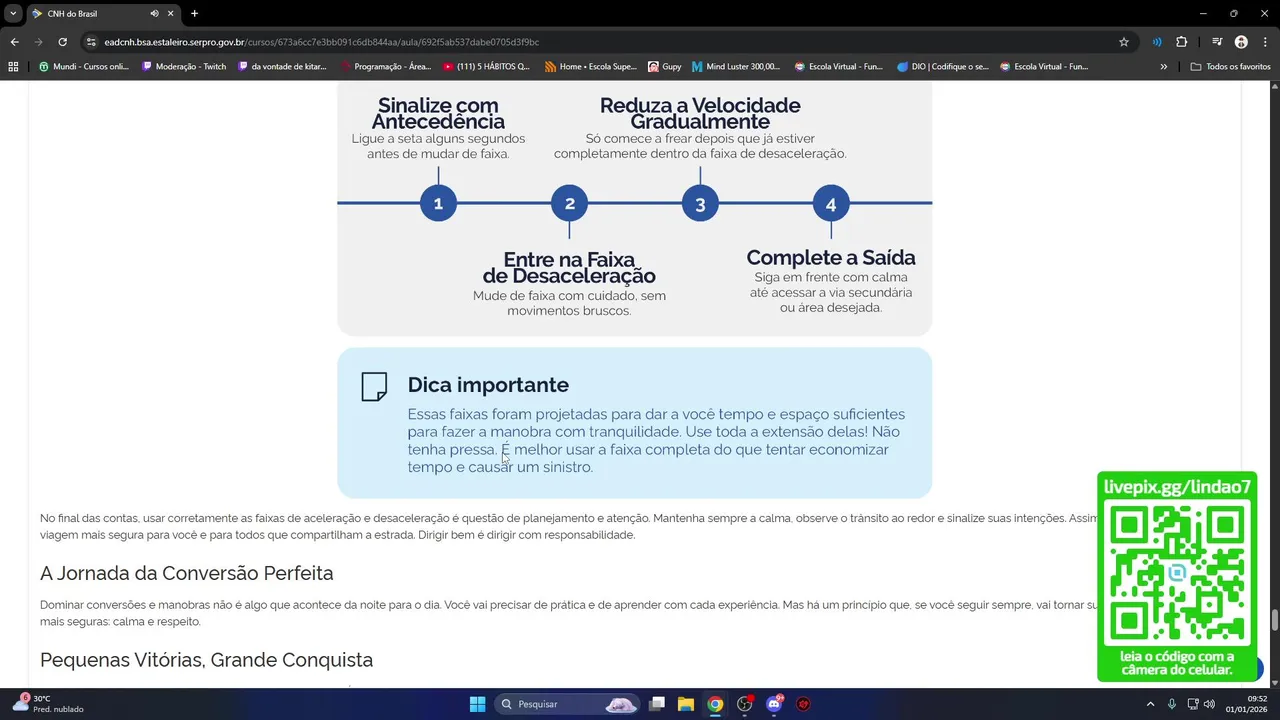1280x720 pixels.
Task: Open media control icon in browser toolbar
Action: click(x=1217, y=42)
